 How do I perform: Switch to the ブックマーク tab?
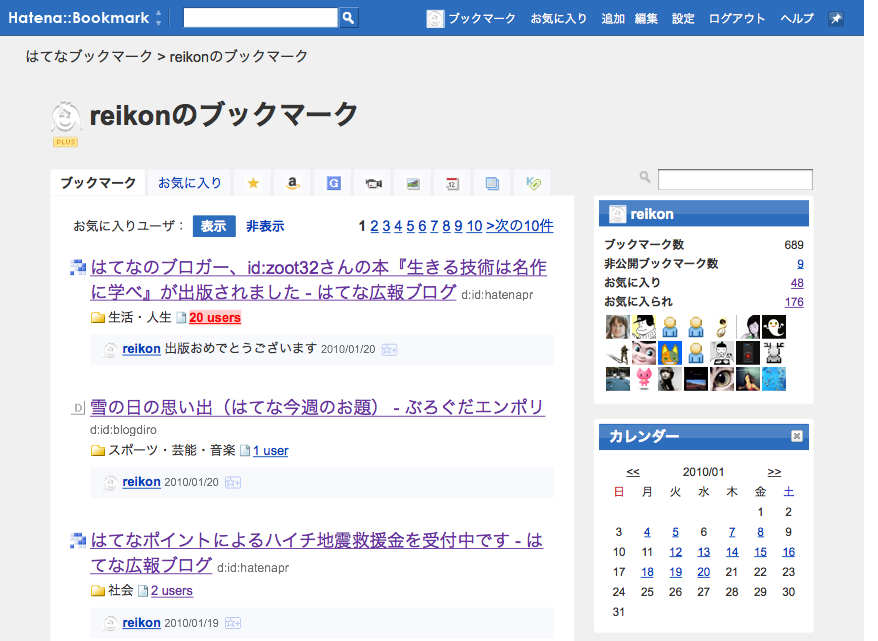[98, 183]
